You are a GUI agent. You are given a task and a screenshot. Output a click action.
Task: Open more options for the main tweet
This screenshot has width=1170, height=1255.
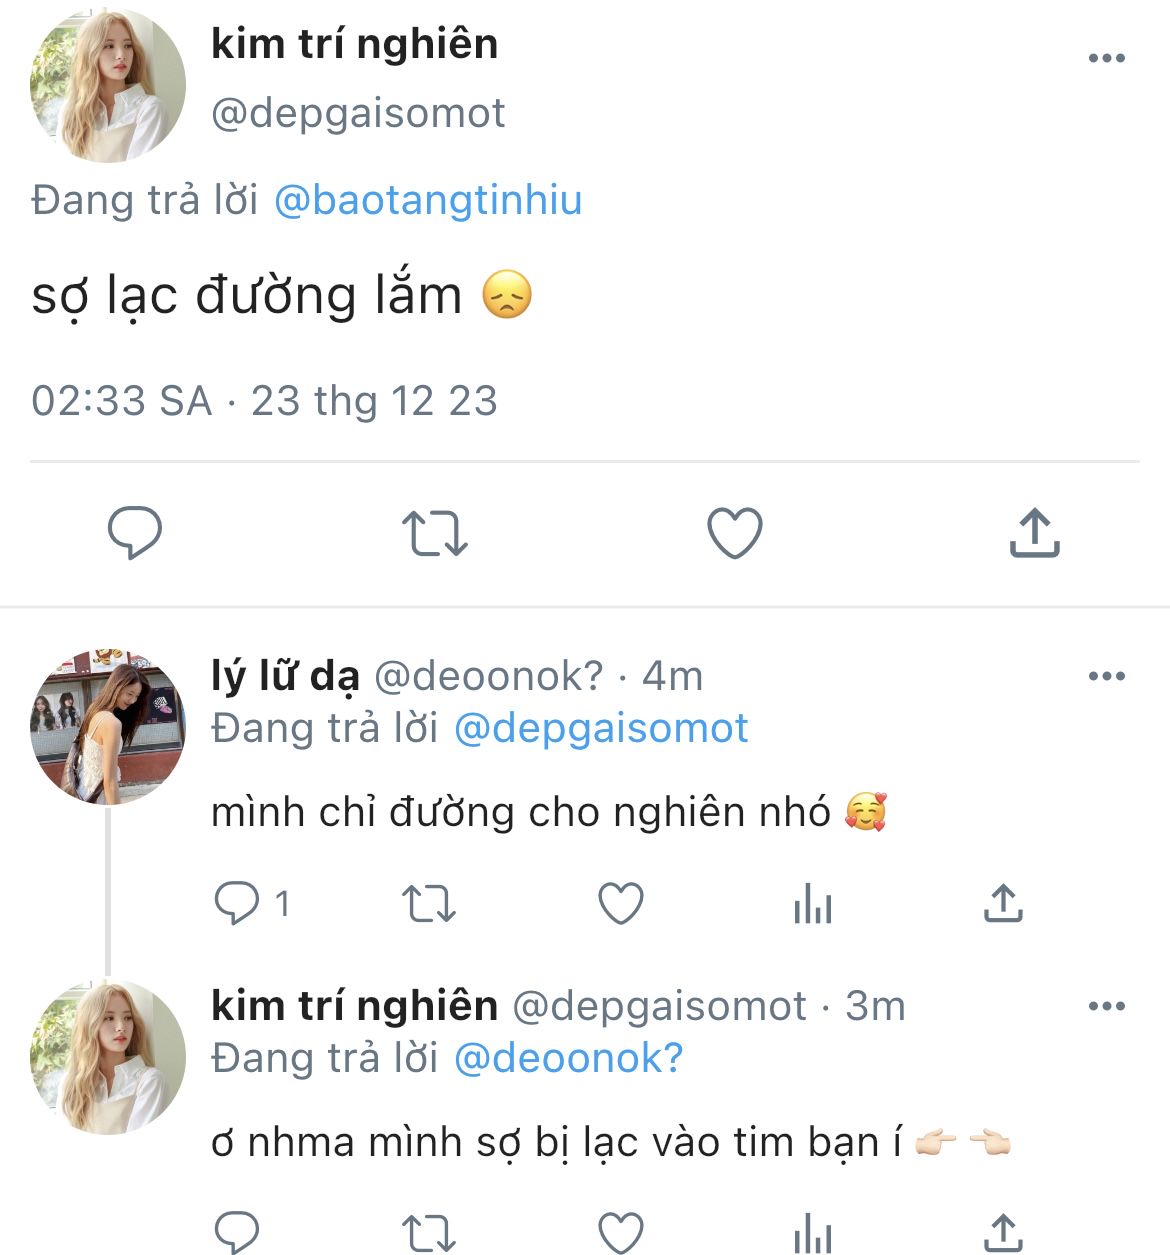click(x=1106, y=58)
